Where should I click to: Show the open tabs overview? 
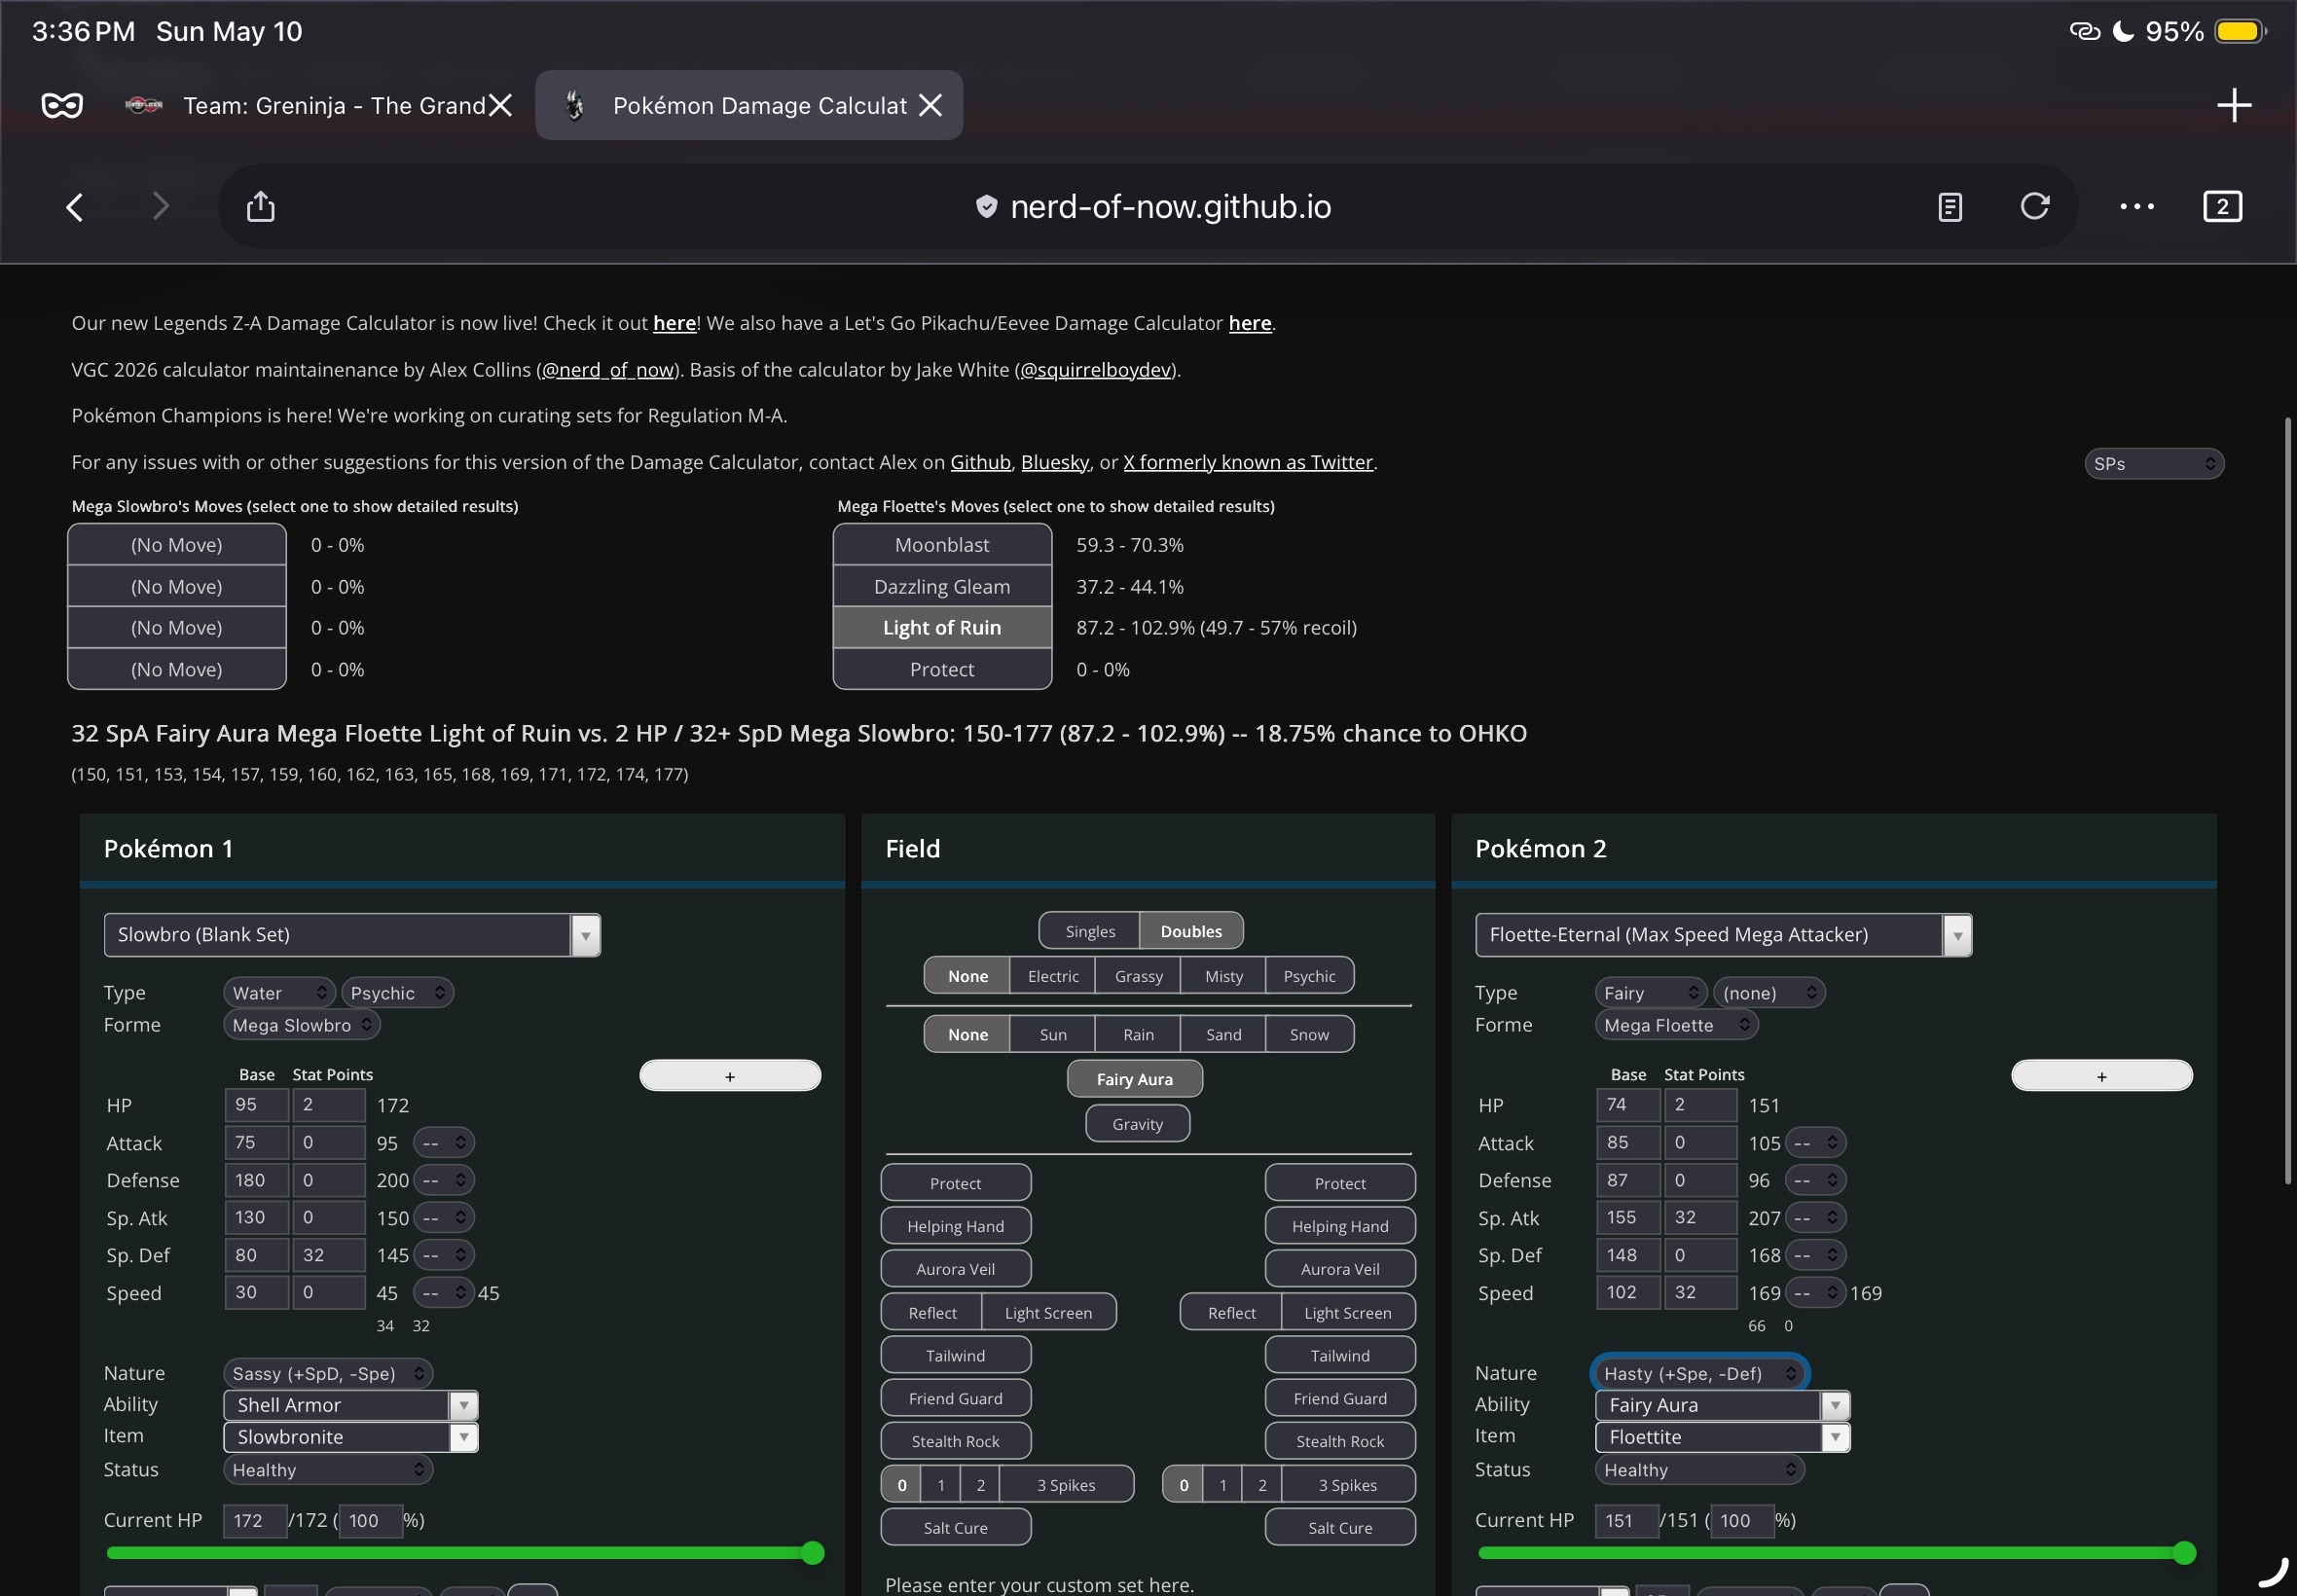coord(2222,206)
